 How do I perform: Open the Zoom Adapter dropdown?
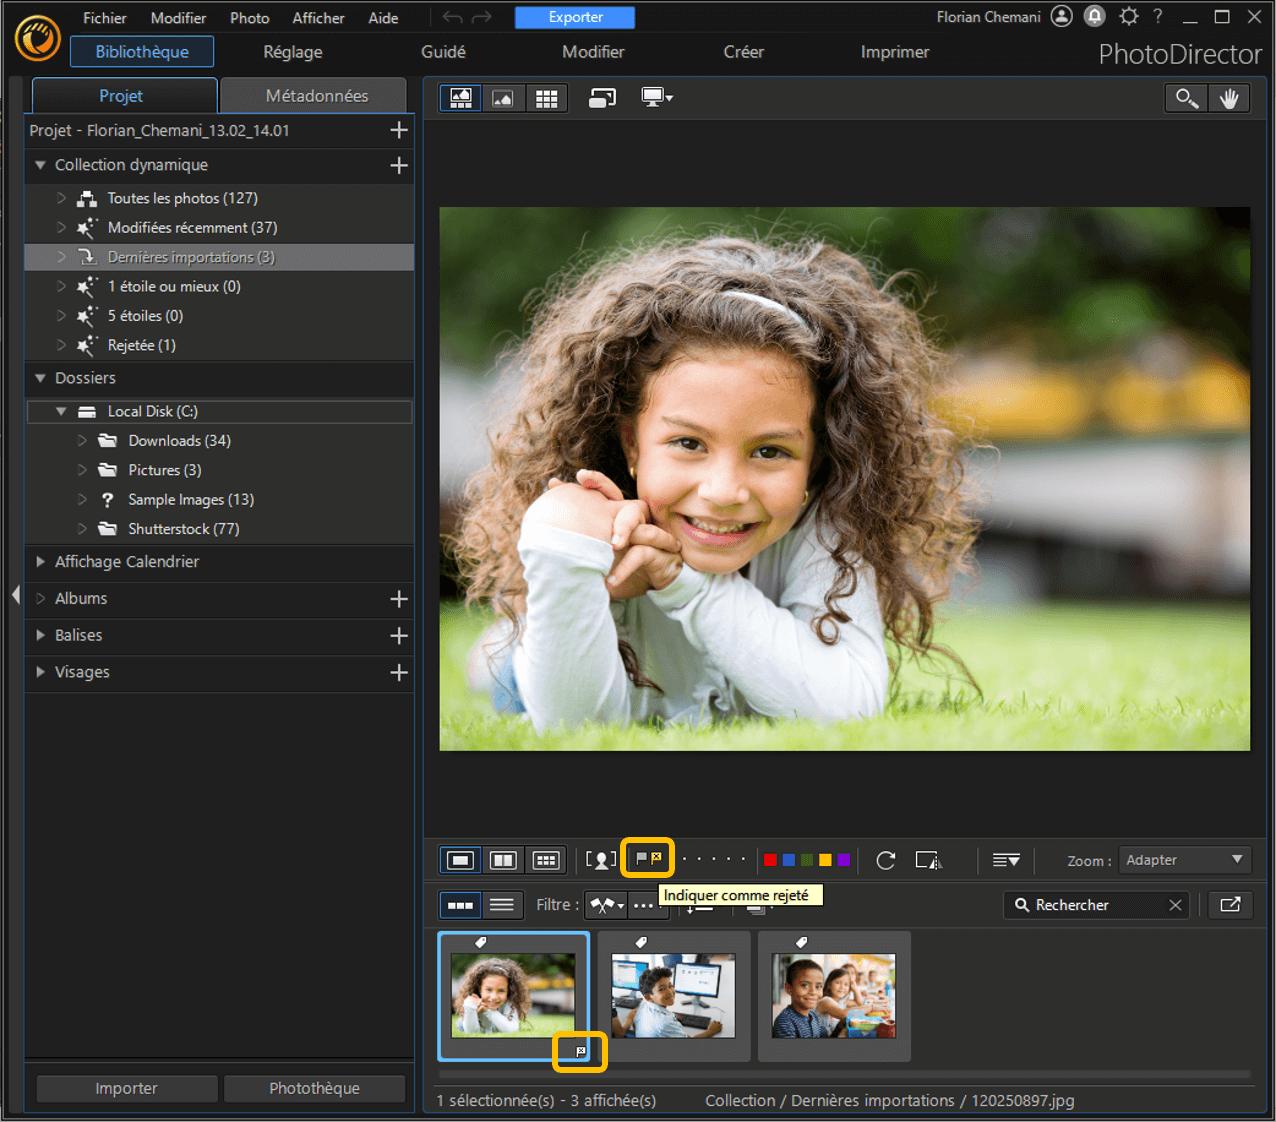(x=1184, y=860)
